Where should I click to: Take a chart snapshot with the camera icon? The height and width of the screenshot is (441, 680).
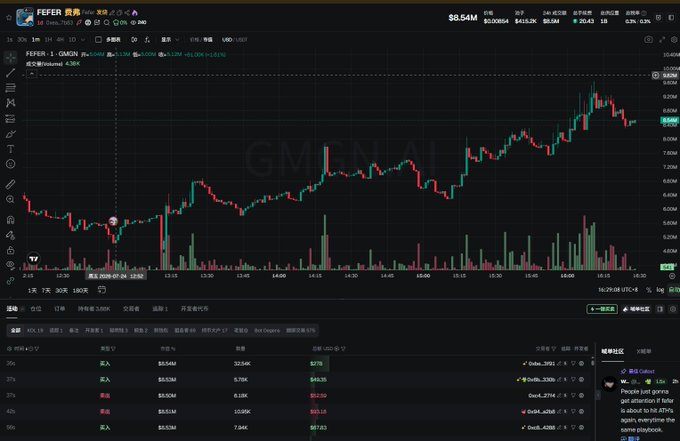click(x=648, y=39)
